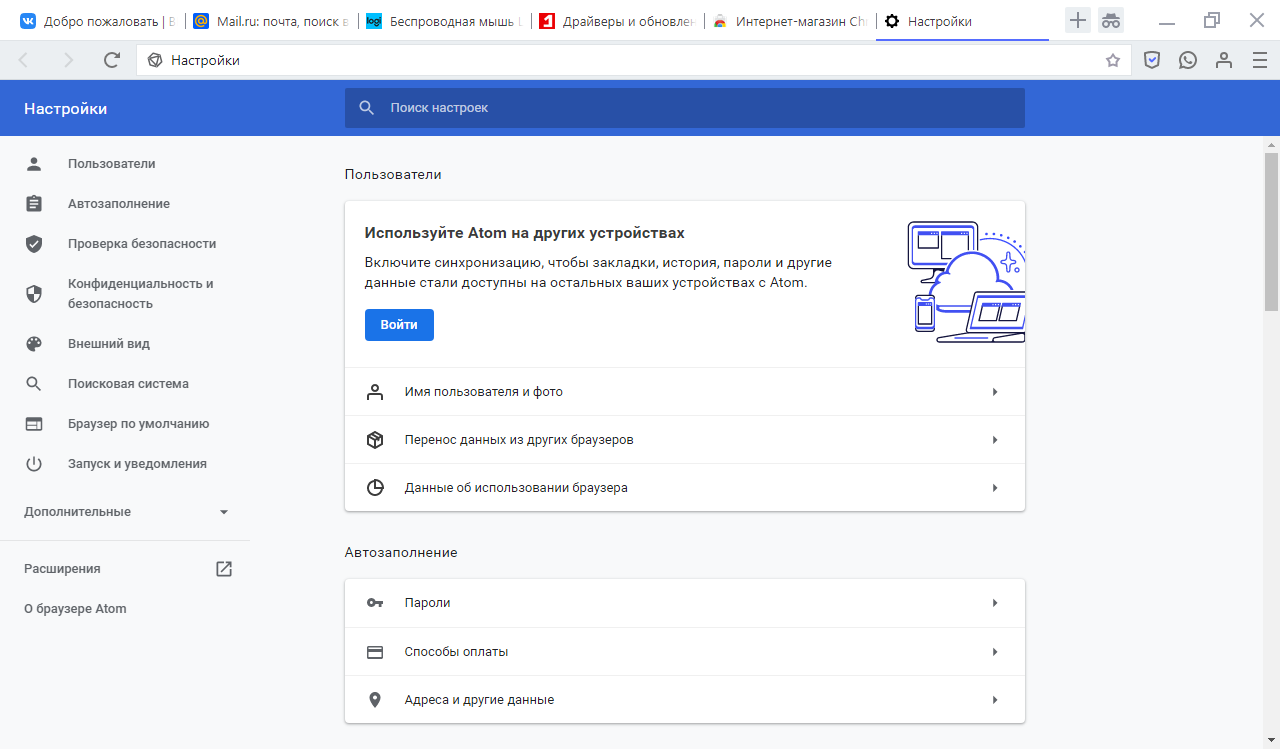Click the pie chart icon beside Данные об использовании браузера
1280x749 pixels.
tap(375, 488)
